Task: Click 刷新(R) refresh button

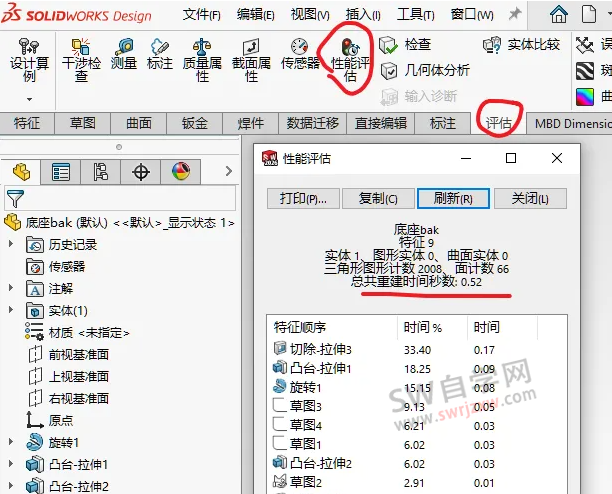Action: 453,199
